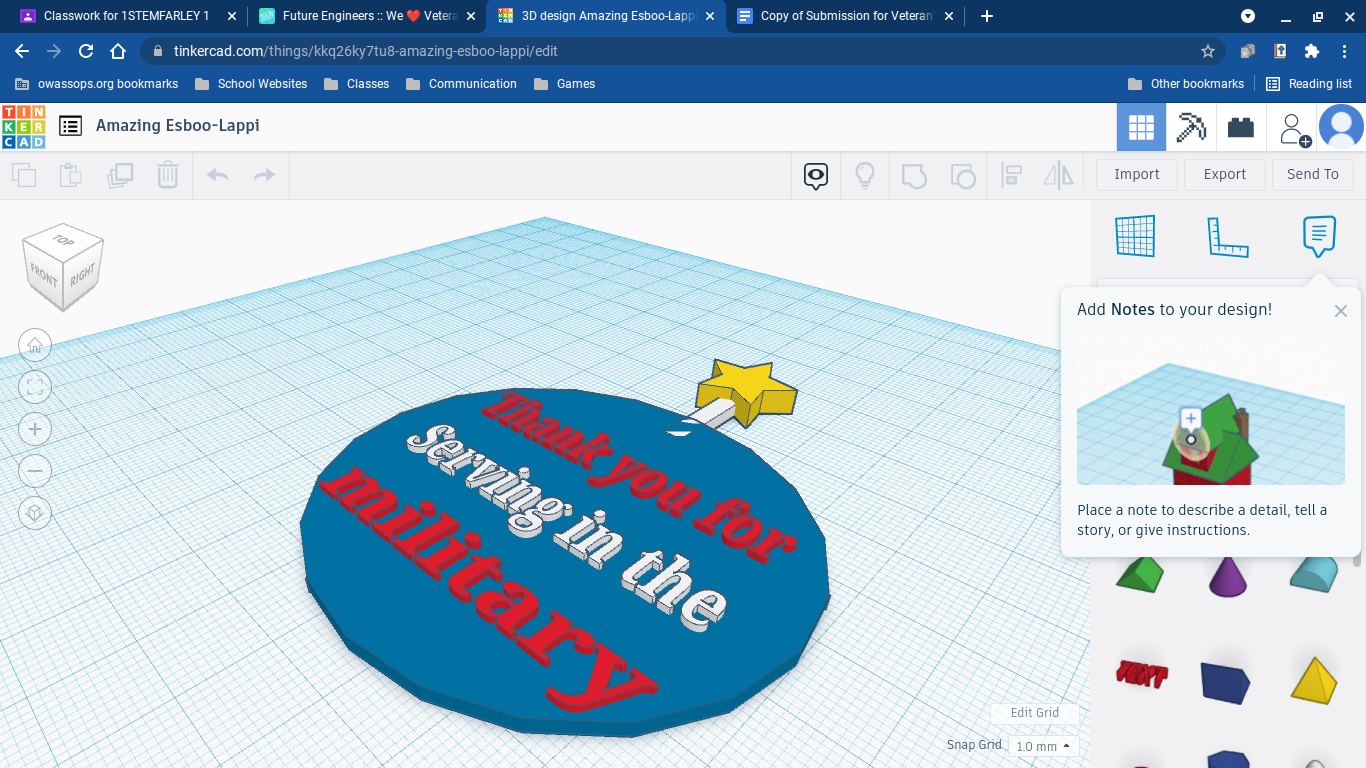The height and width of the screenshot is (768, 1366).
Task: Open the Bricks mode icon
Action: pyautogui.click(x=1241, y=127)
